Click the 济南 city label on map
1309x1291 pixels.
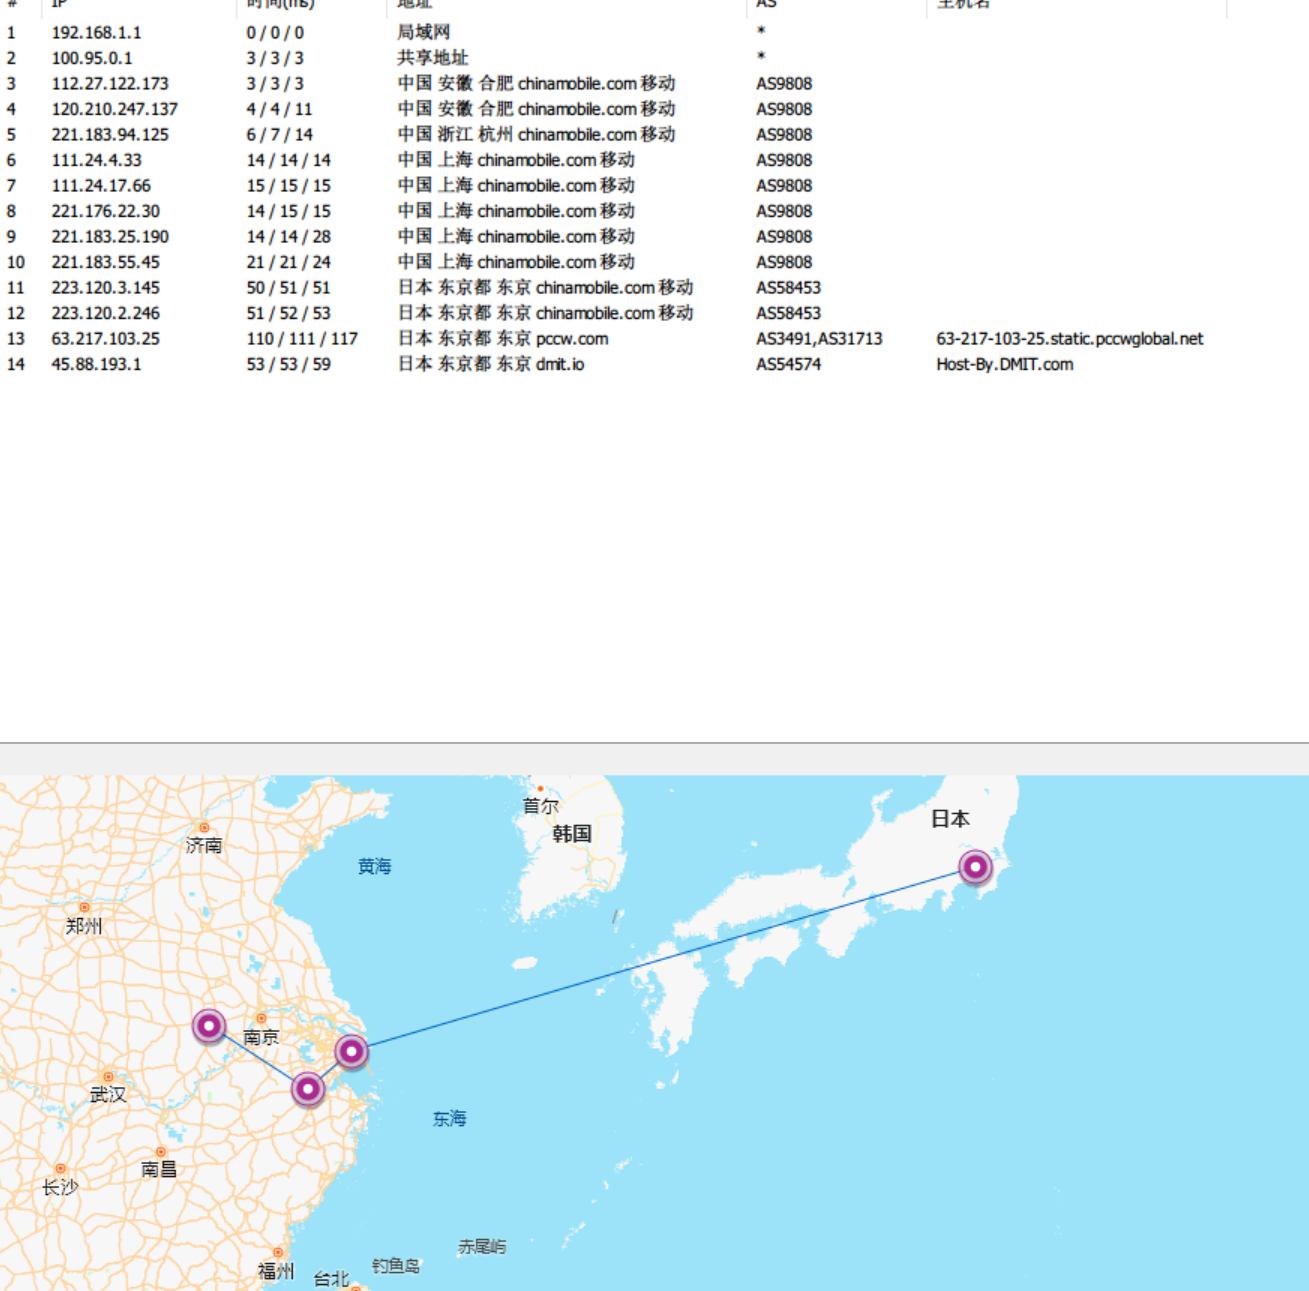pyautogui.click(x=204, y=845)
